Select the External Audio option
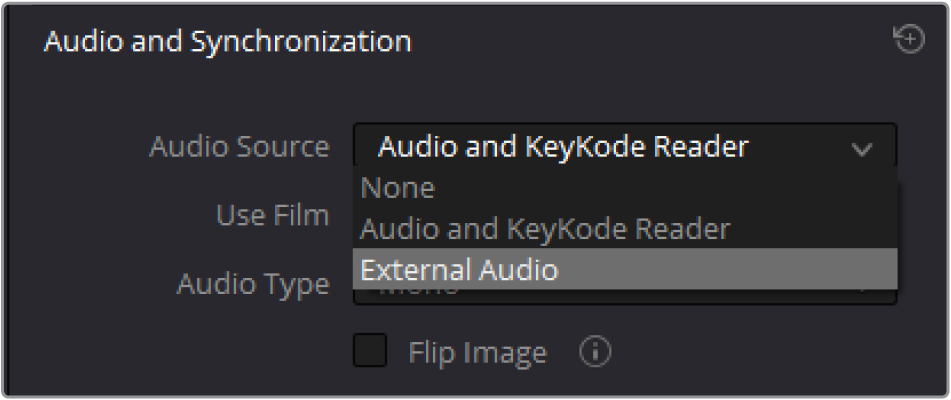Screen dimensions: 951x400 tap(625, 269)
